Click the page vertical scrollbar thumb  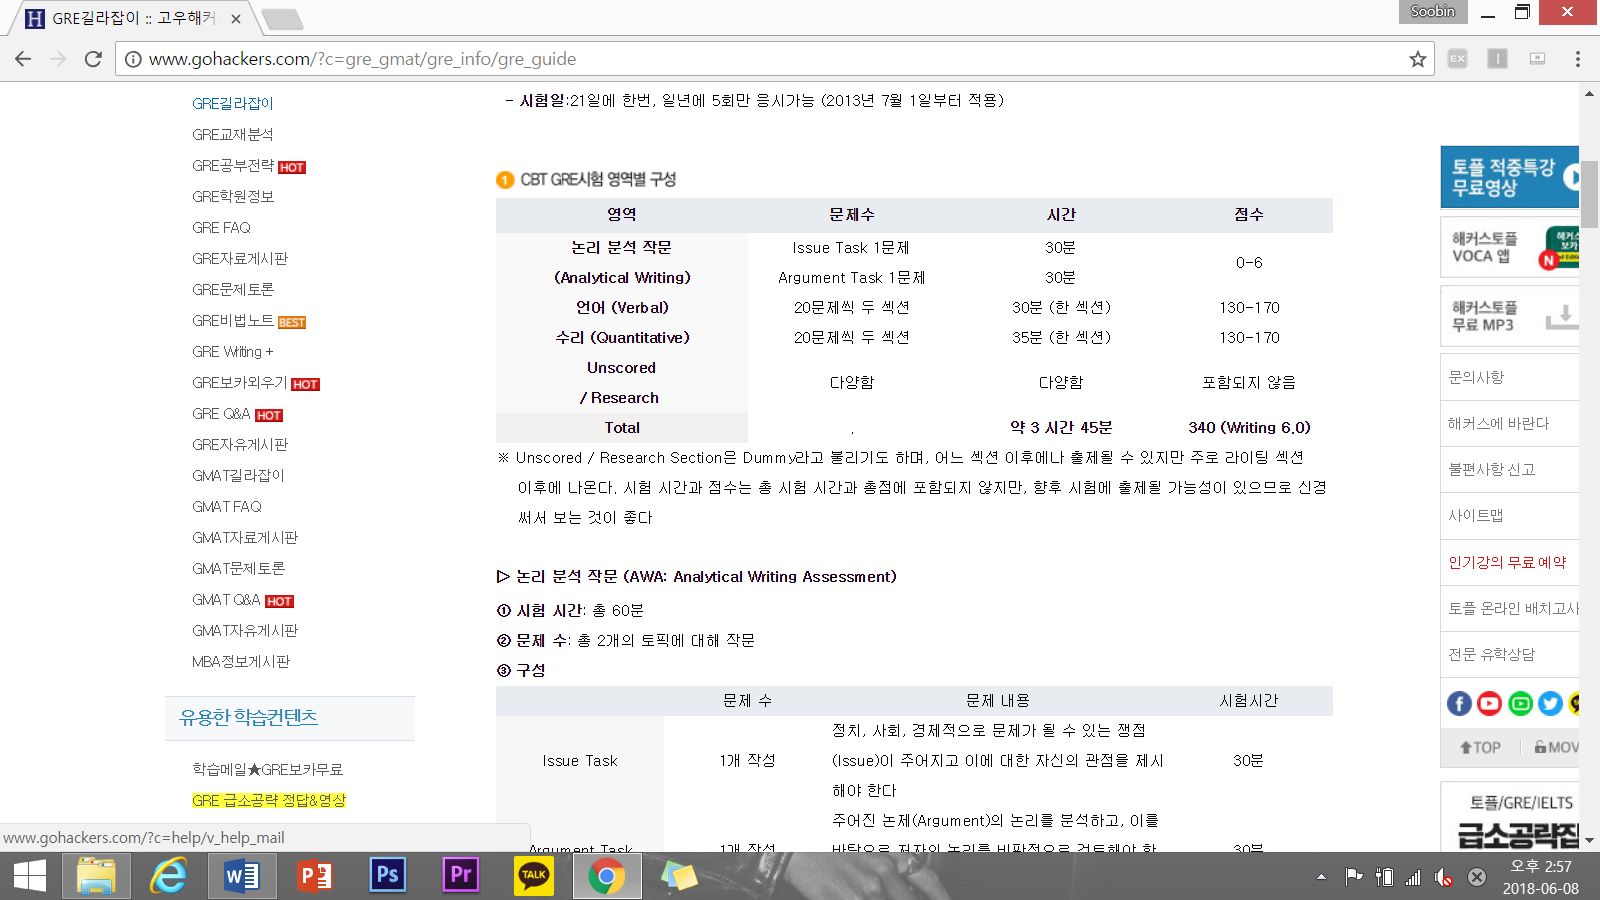[1589, 195]
